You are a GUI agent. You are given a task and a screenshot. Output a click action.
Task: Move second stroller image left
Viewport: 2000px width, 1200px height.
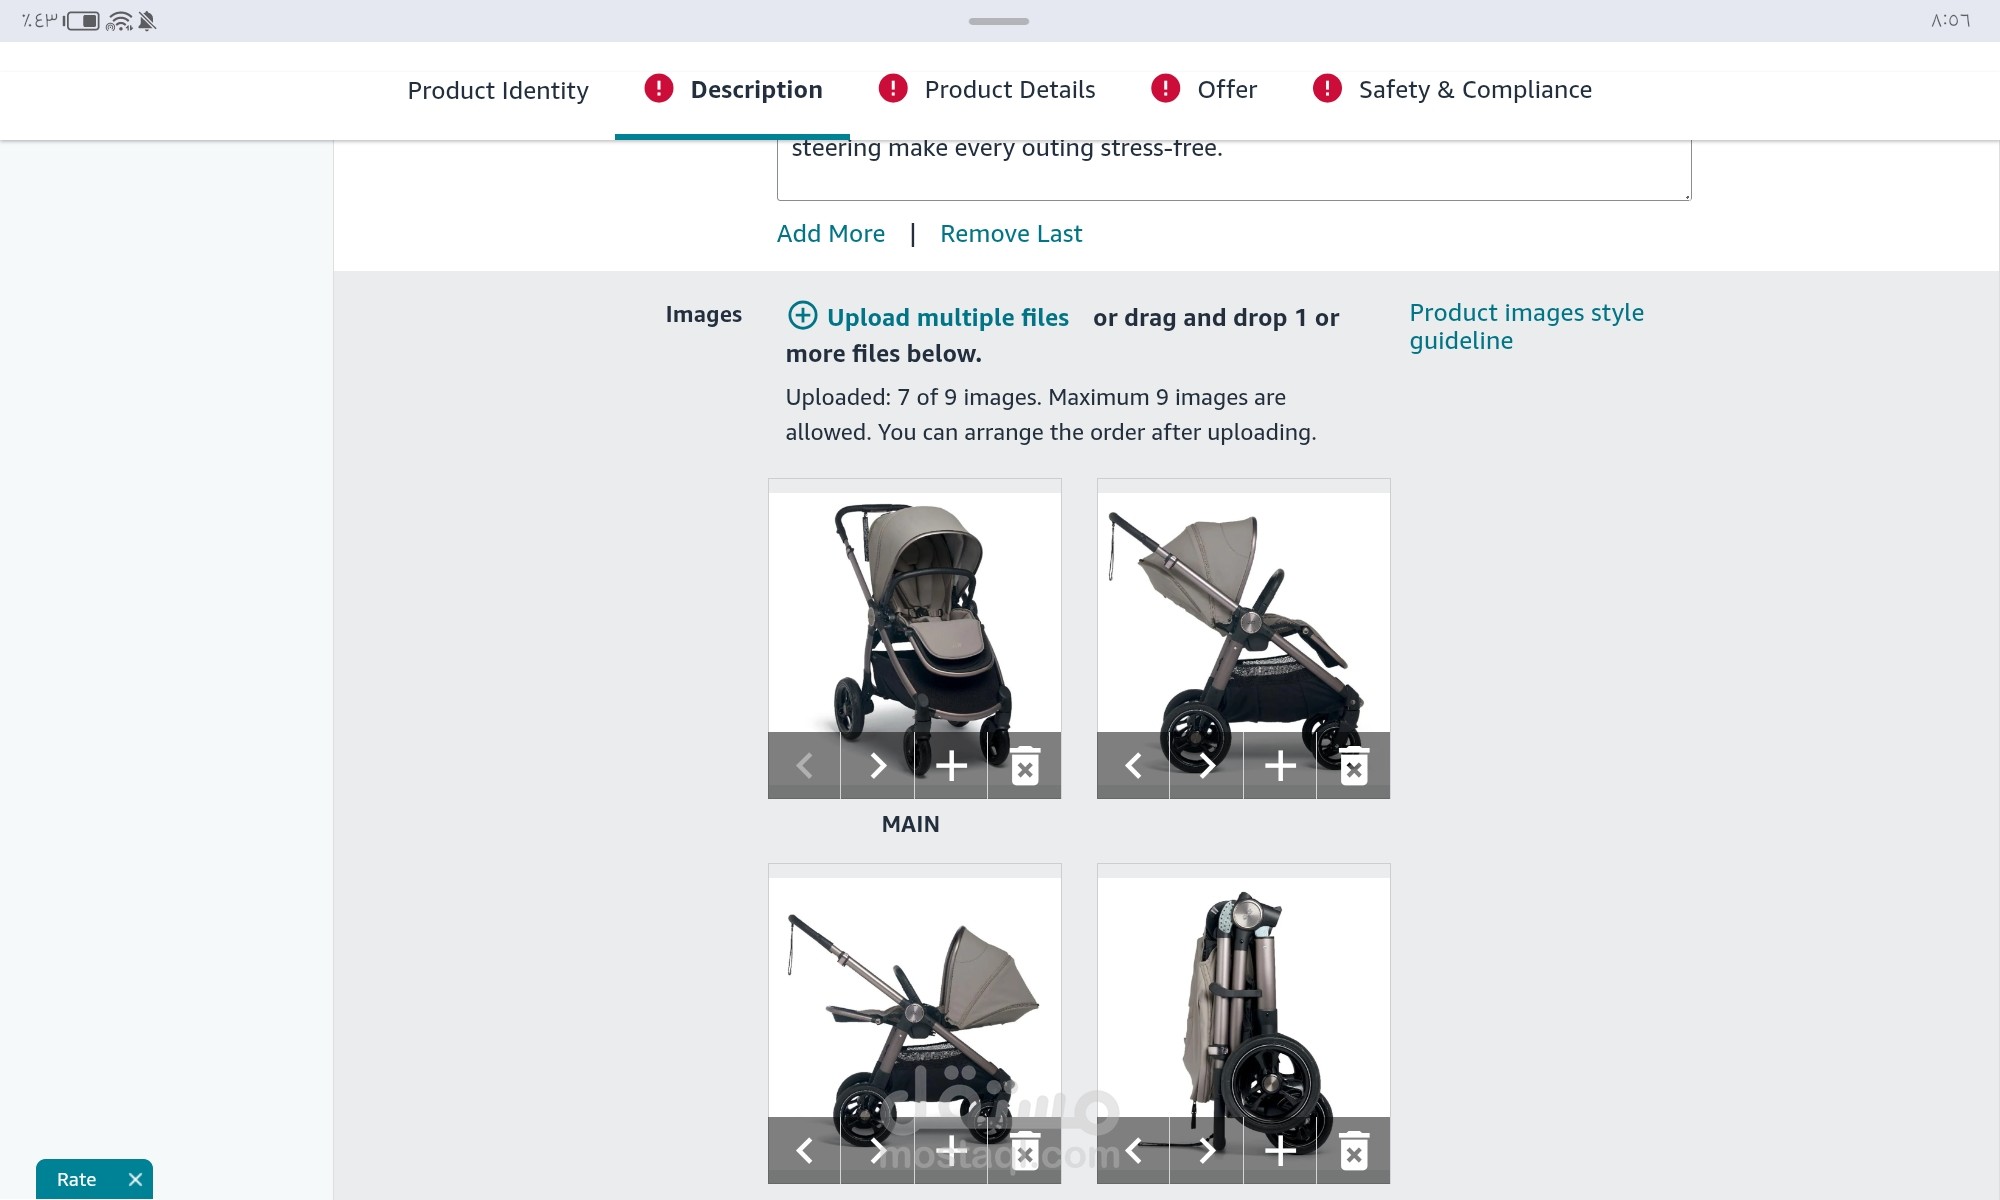[1133, 766]
